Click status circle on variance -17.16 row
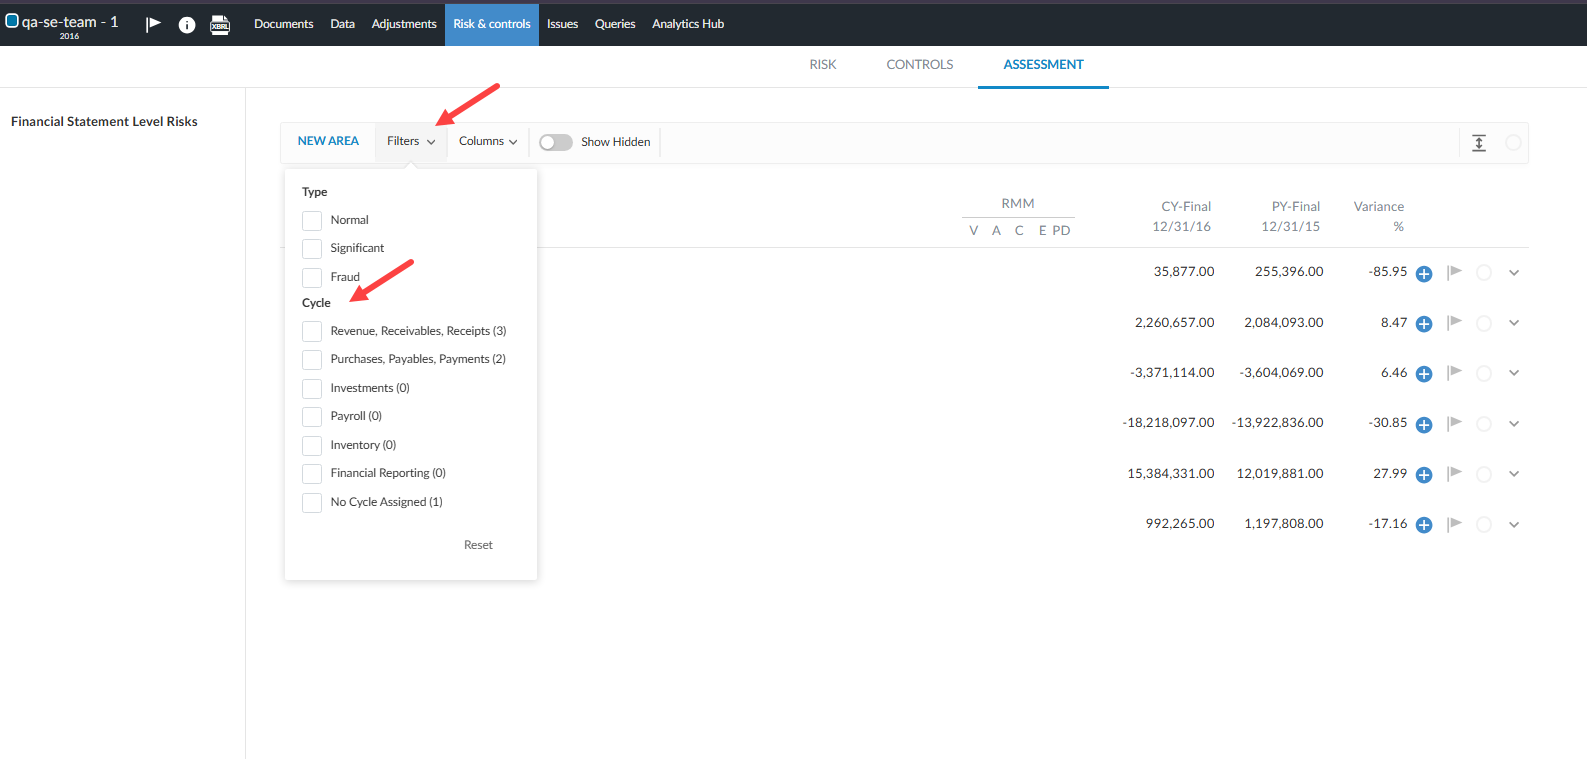The image size is (1587, 759). pos(1484,524)
